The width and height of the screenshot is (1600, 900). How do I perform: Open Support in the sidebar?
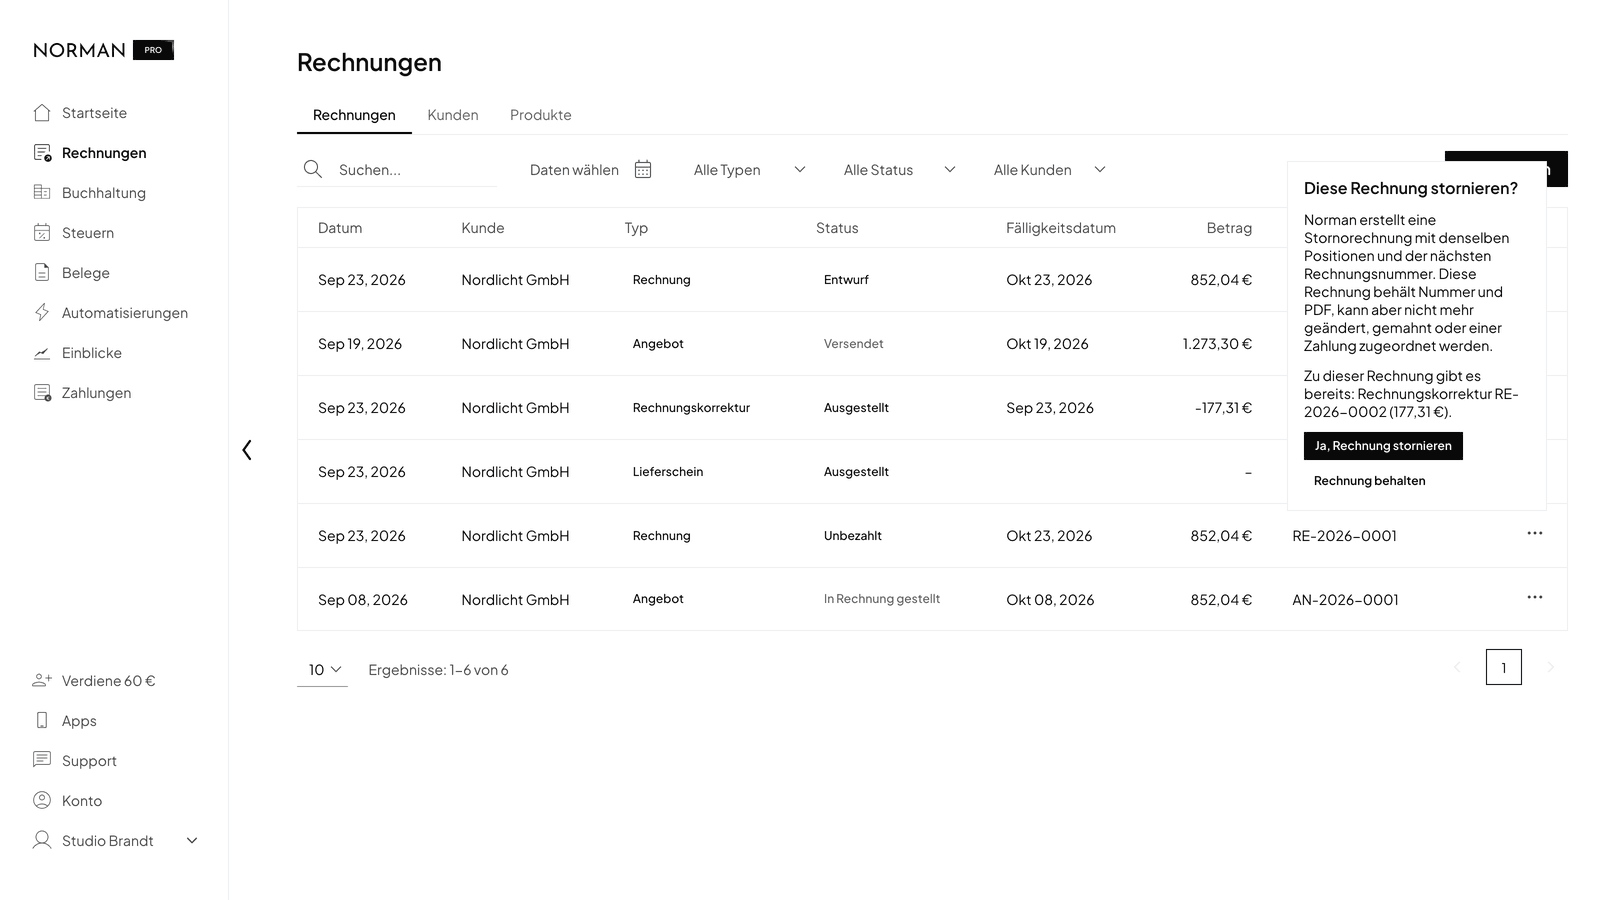tap(75, 761)
